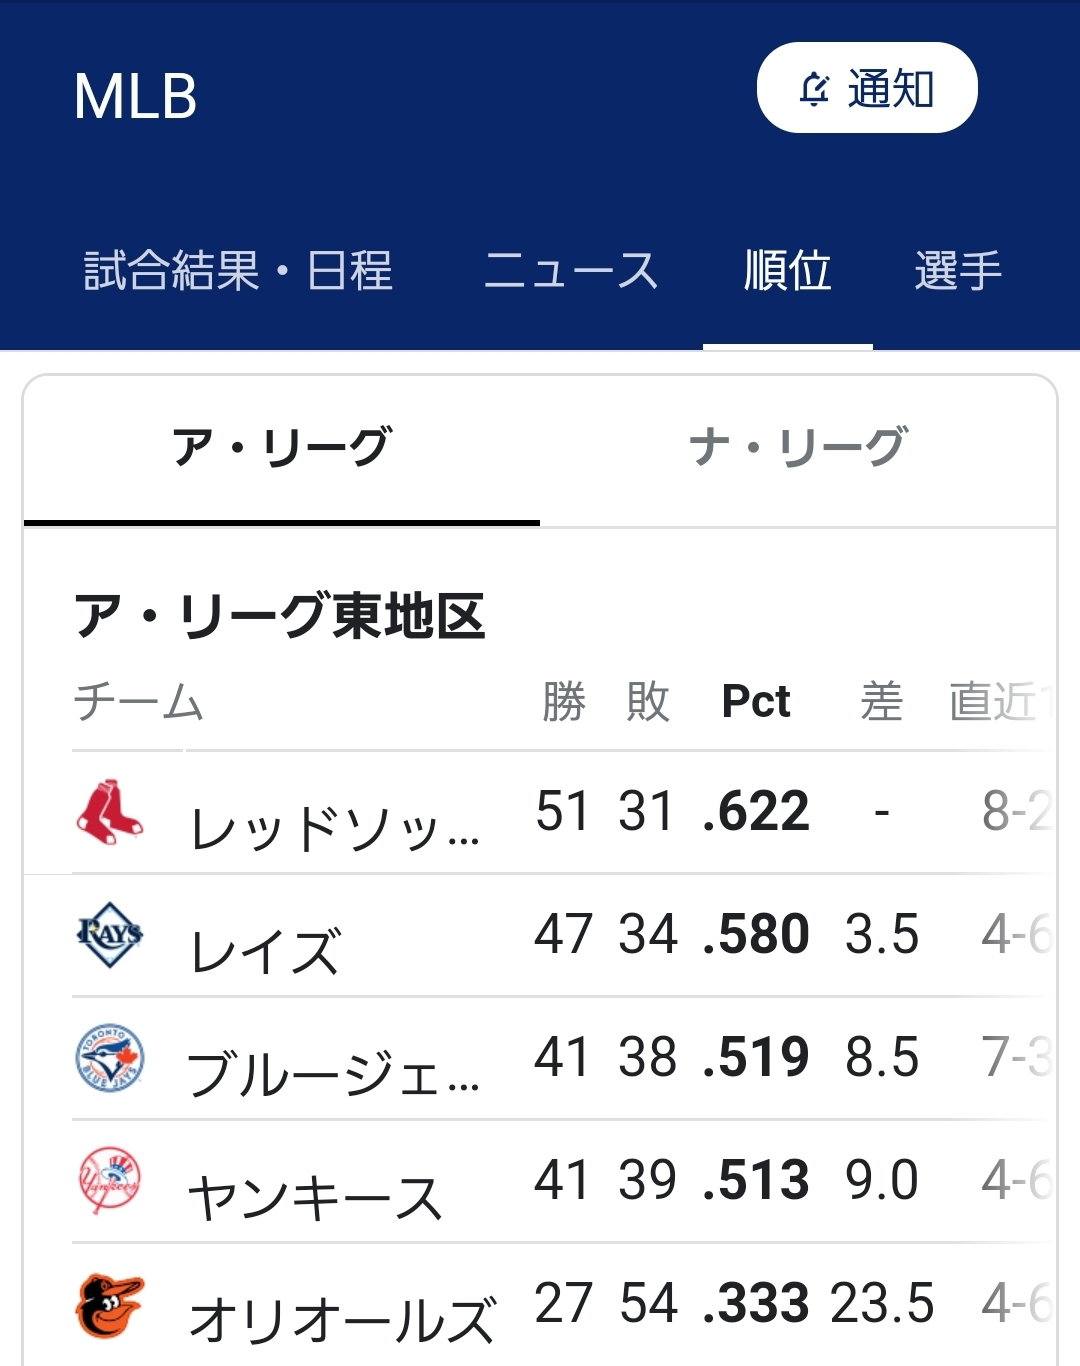Select the ア・リーグ league tab
The image size is (1080, 1366).
(281, 447)
